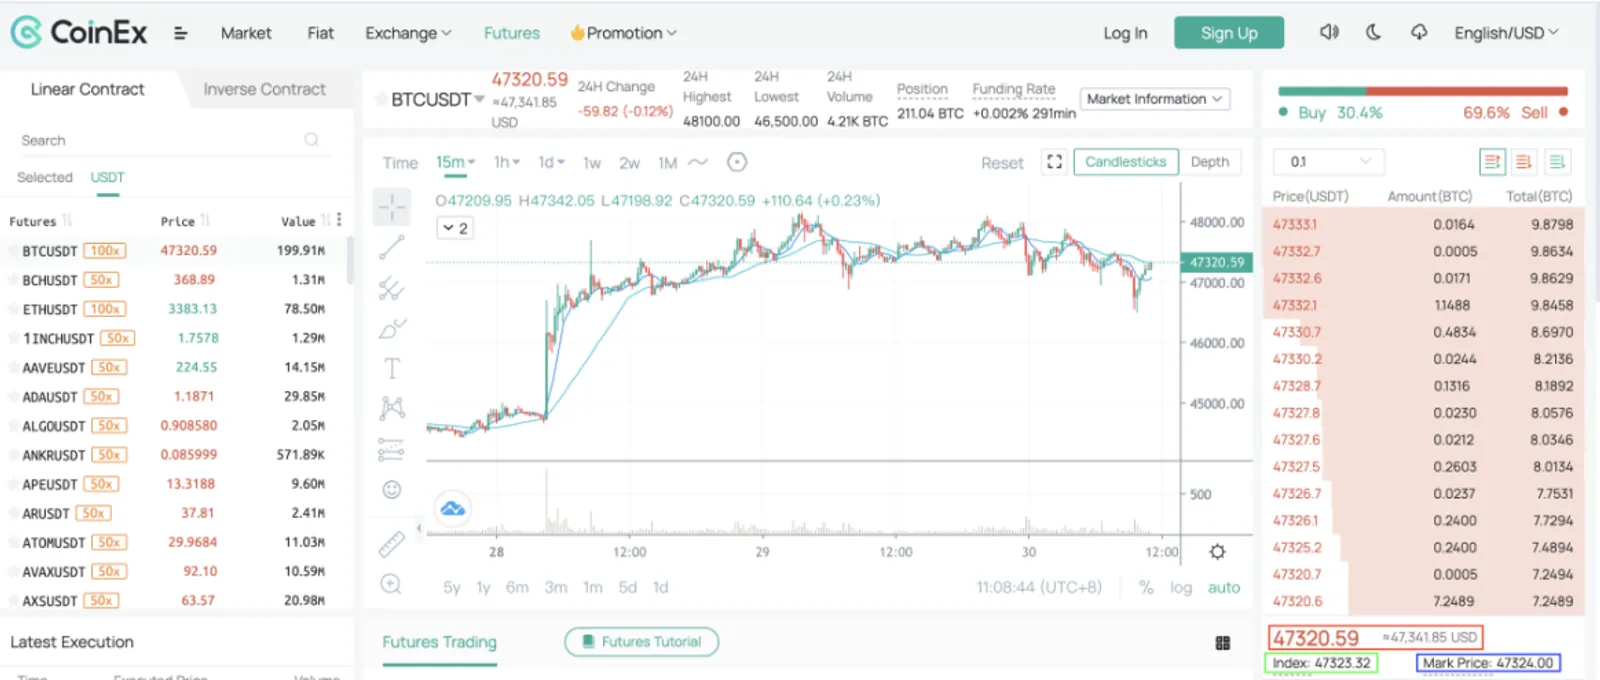Select the brush drawing tool
This screenshot has height=680, width=1600.
(392, 328)
